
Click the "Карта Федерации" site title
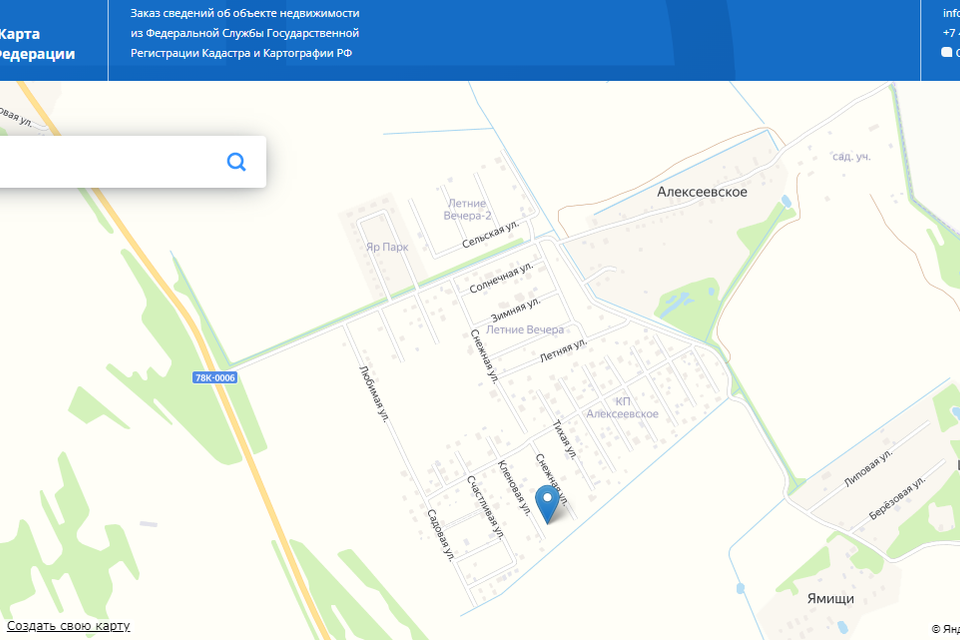tap(37, 43)
